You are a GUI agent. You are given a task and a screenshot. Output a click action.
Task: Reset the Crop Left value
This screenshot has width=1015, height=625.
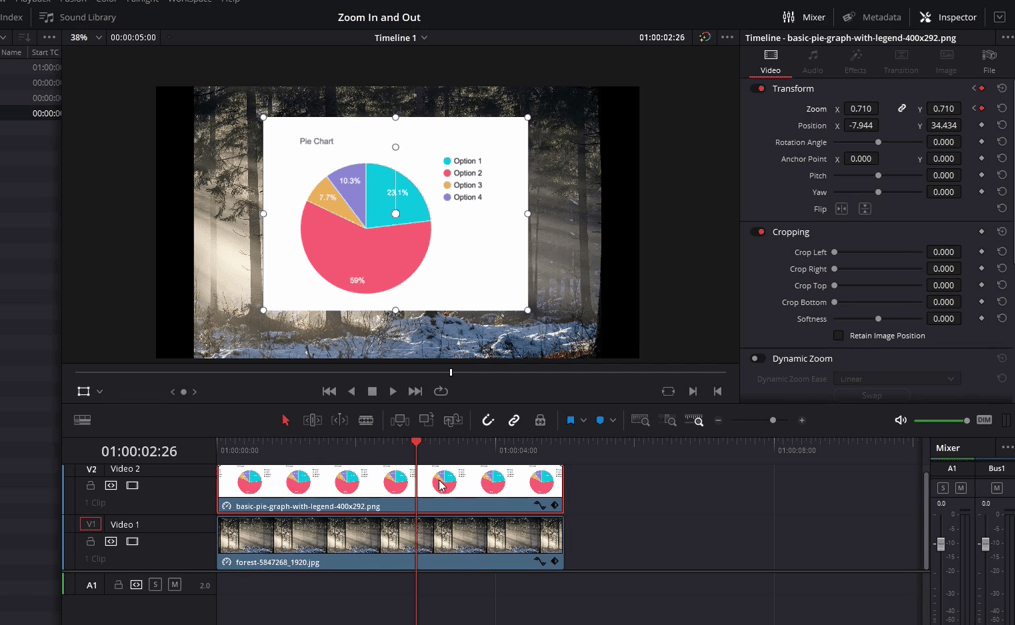1001,252
